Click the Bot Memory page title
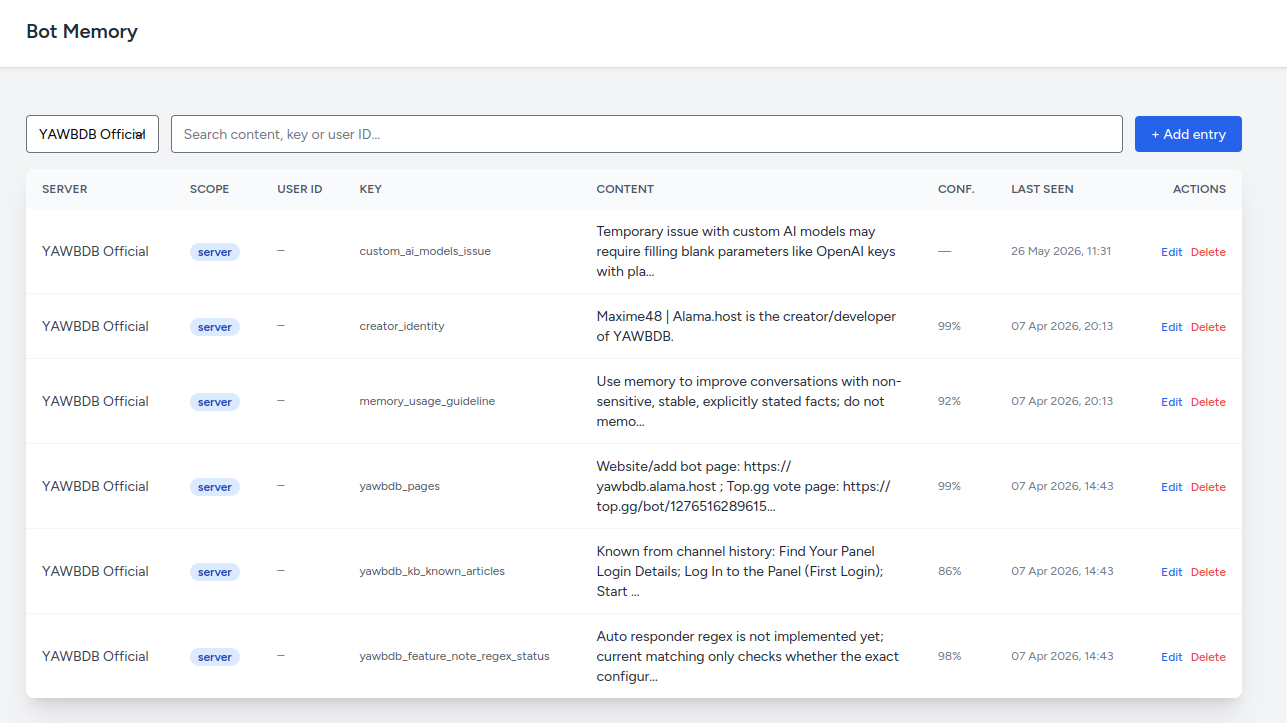1287x723 pixels. point(82,31)
